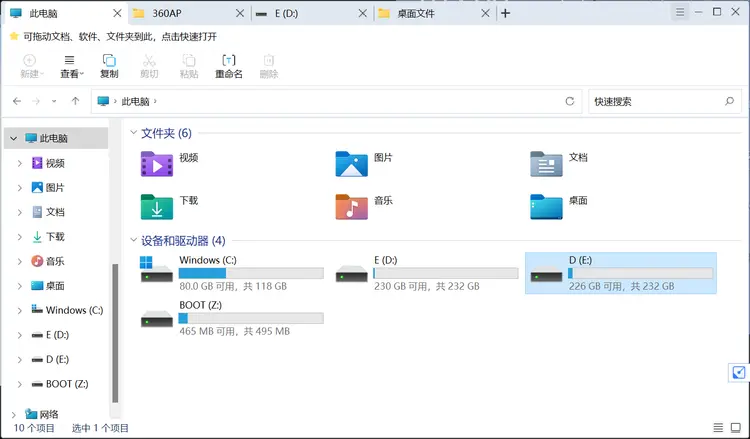Image resolution: width=750 pixels, height=439 pixels.
Task: Open the Music (音乐) folder icon
Action: 352,207
